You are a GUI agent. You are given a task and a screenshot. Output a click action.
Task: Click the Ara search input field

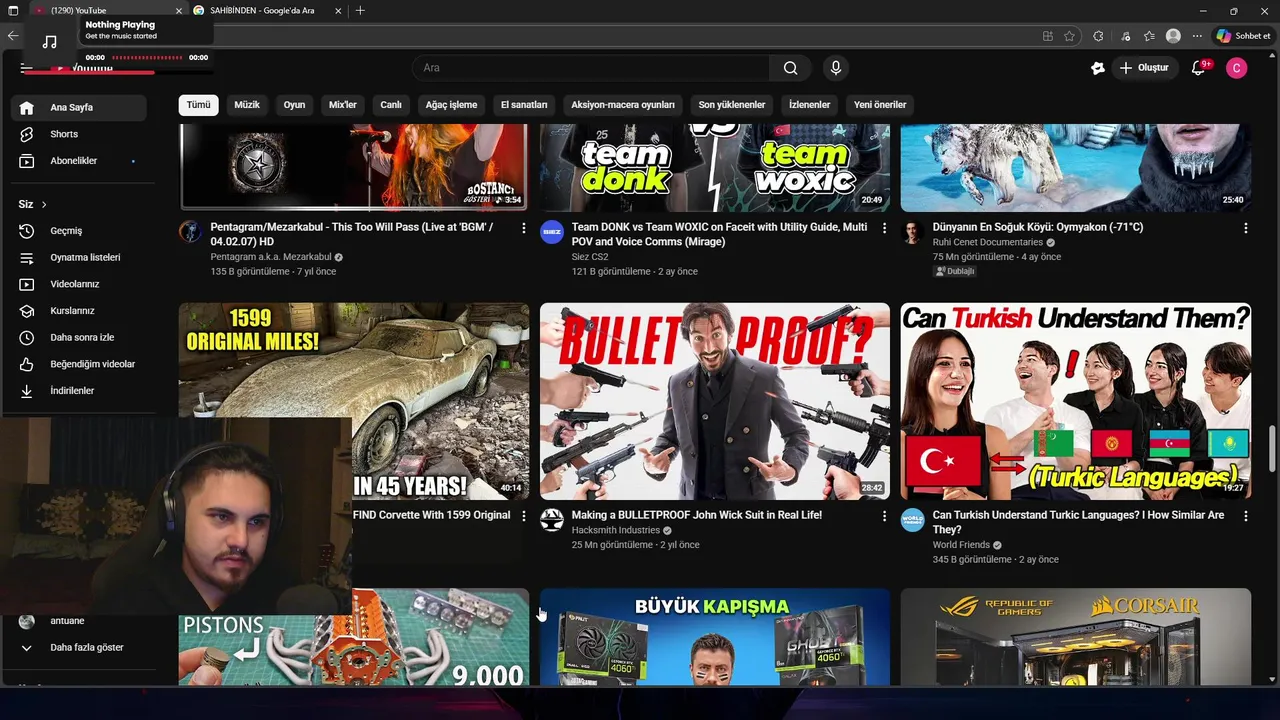pyautogui.click(x=591, y=68)
